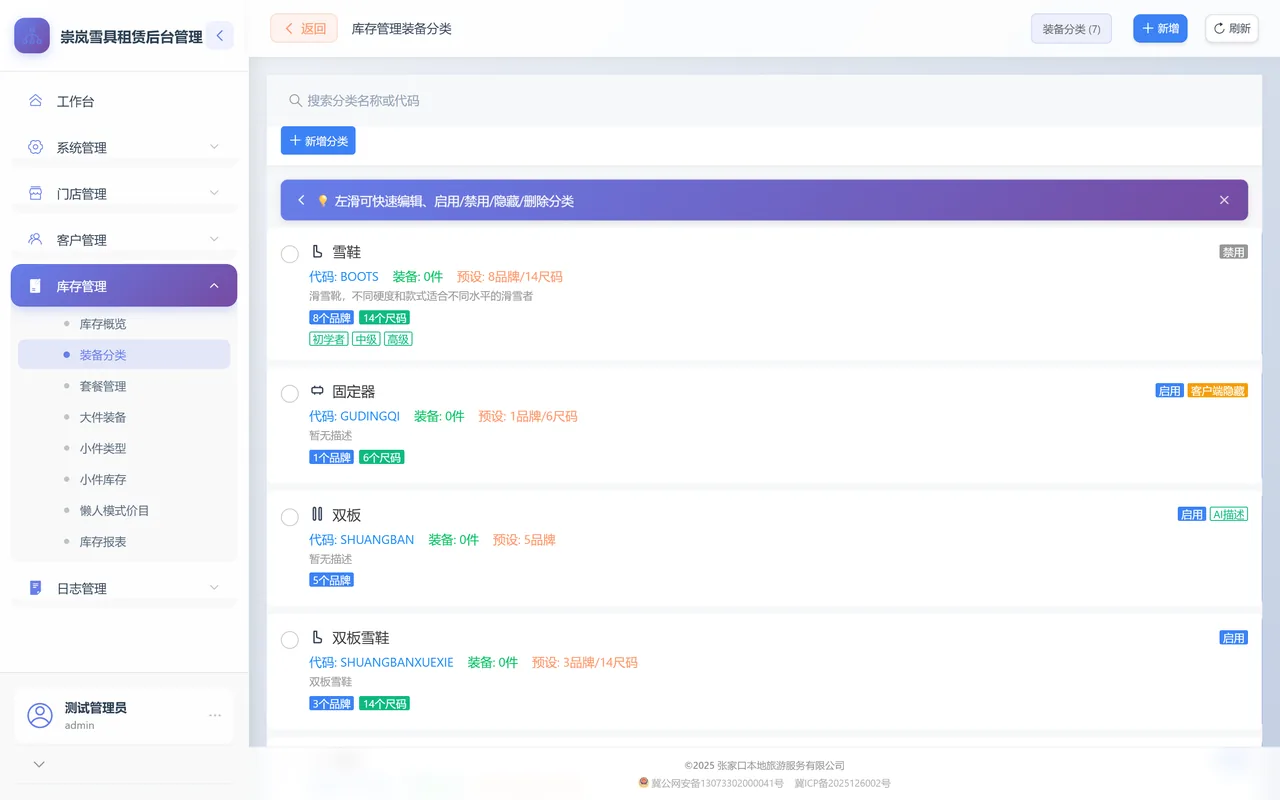Open the 懒人模式价目 submenu item
This screenshot has height=800, width=1280.
coord(124,510)
